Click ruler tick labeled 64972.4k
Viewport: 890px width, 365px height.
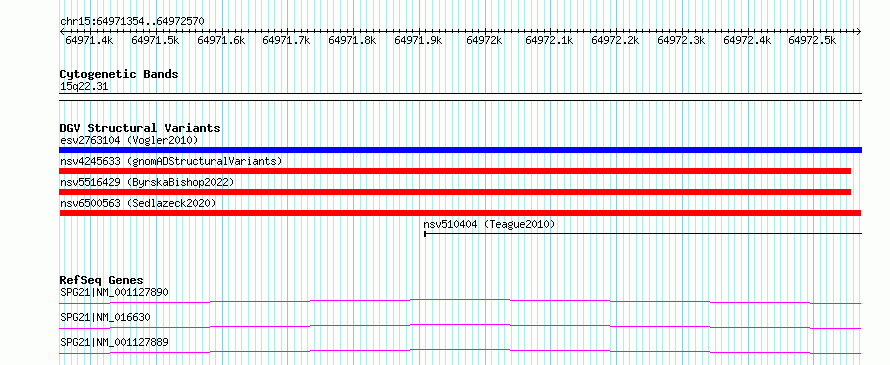coord(746,40)
